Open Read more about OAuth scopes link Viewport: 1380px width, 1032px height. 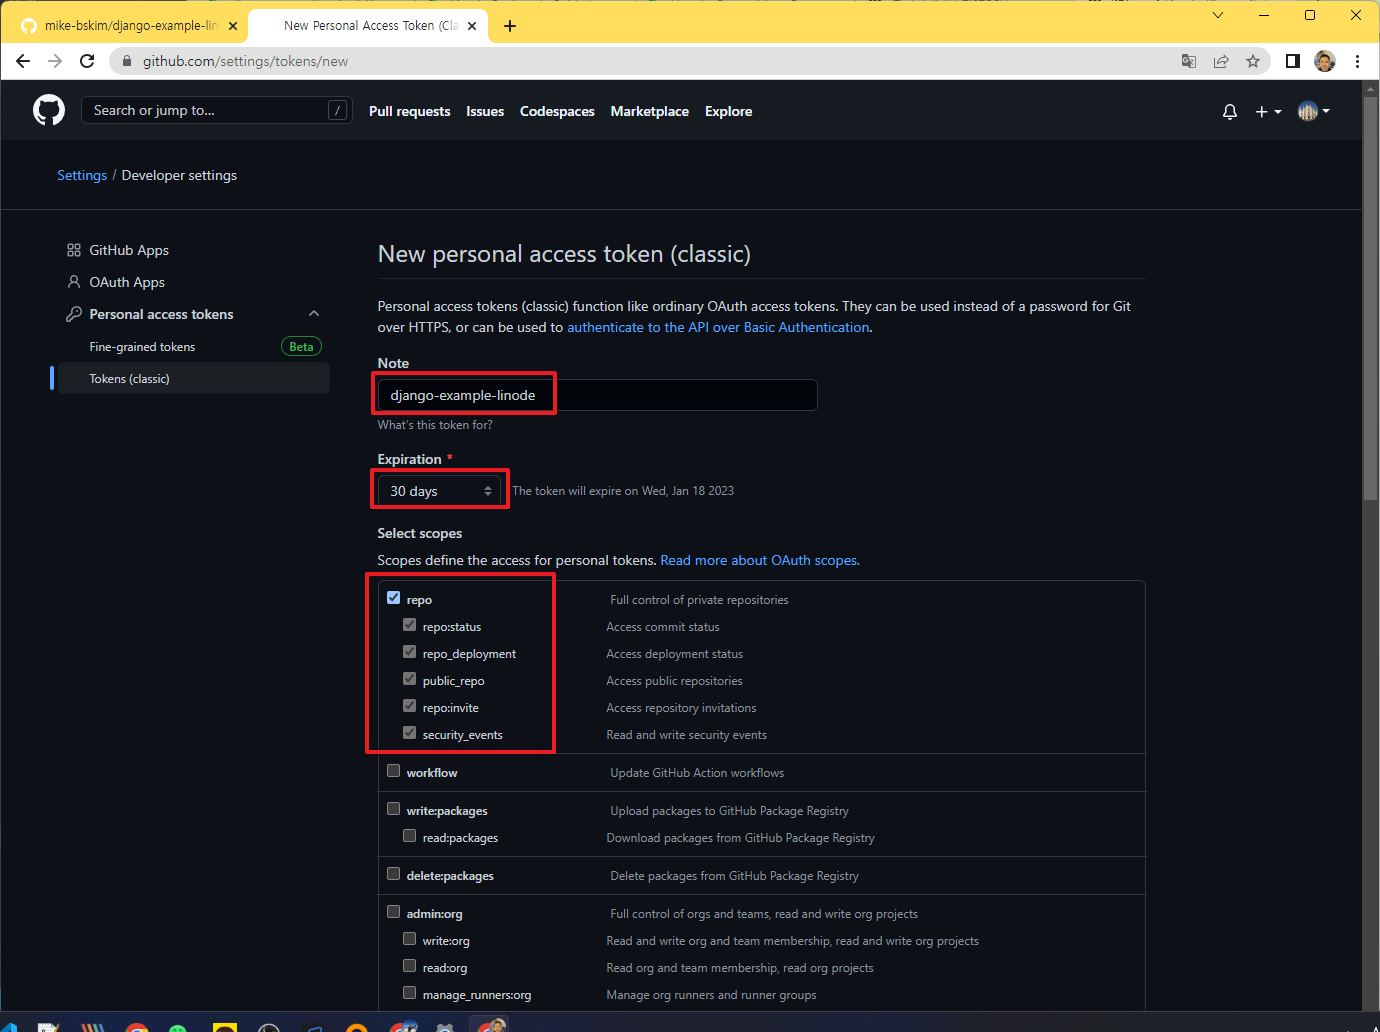(x=759, y=560)
